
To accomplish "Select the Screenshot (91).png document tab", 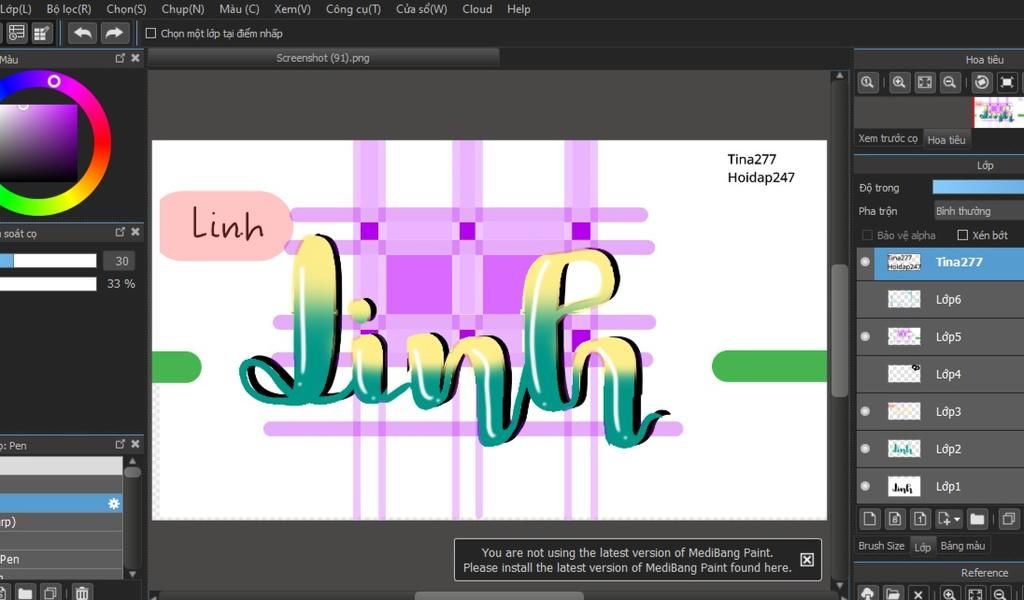I will [323, 58].
